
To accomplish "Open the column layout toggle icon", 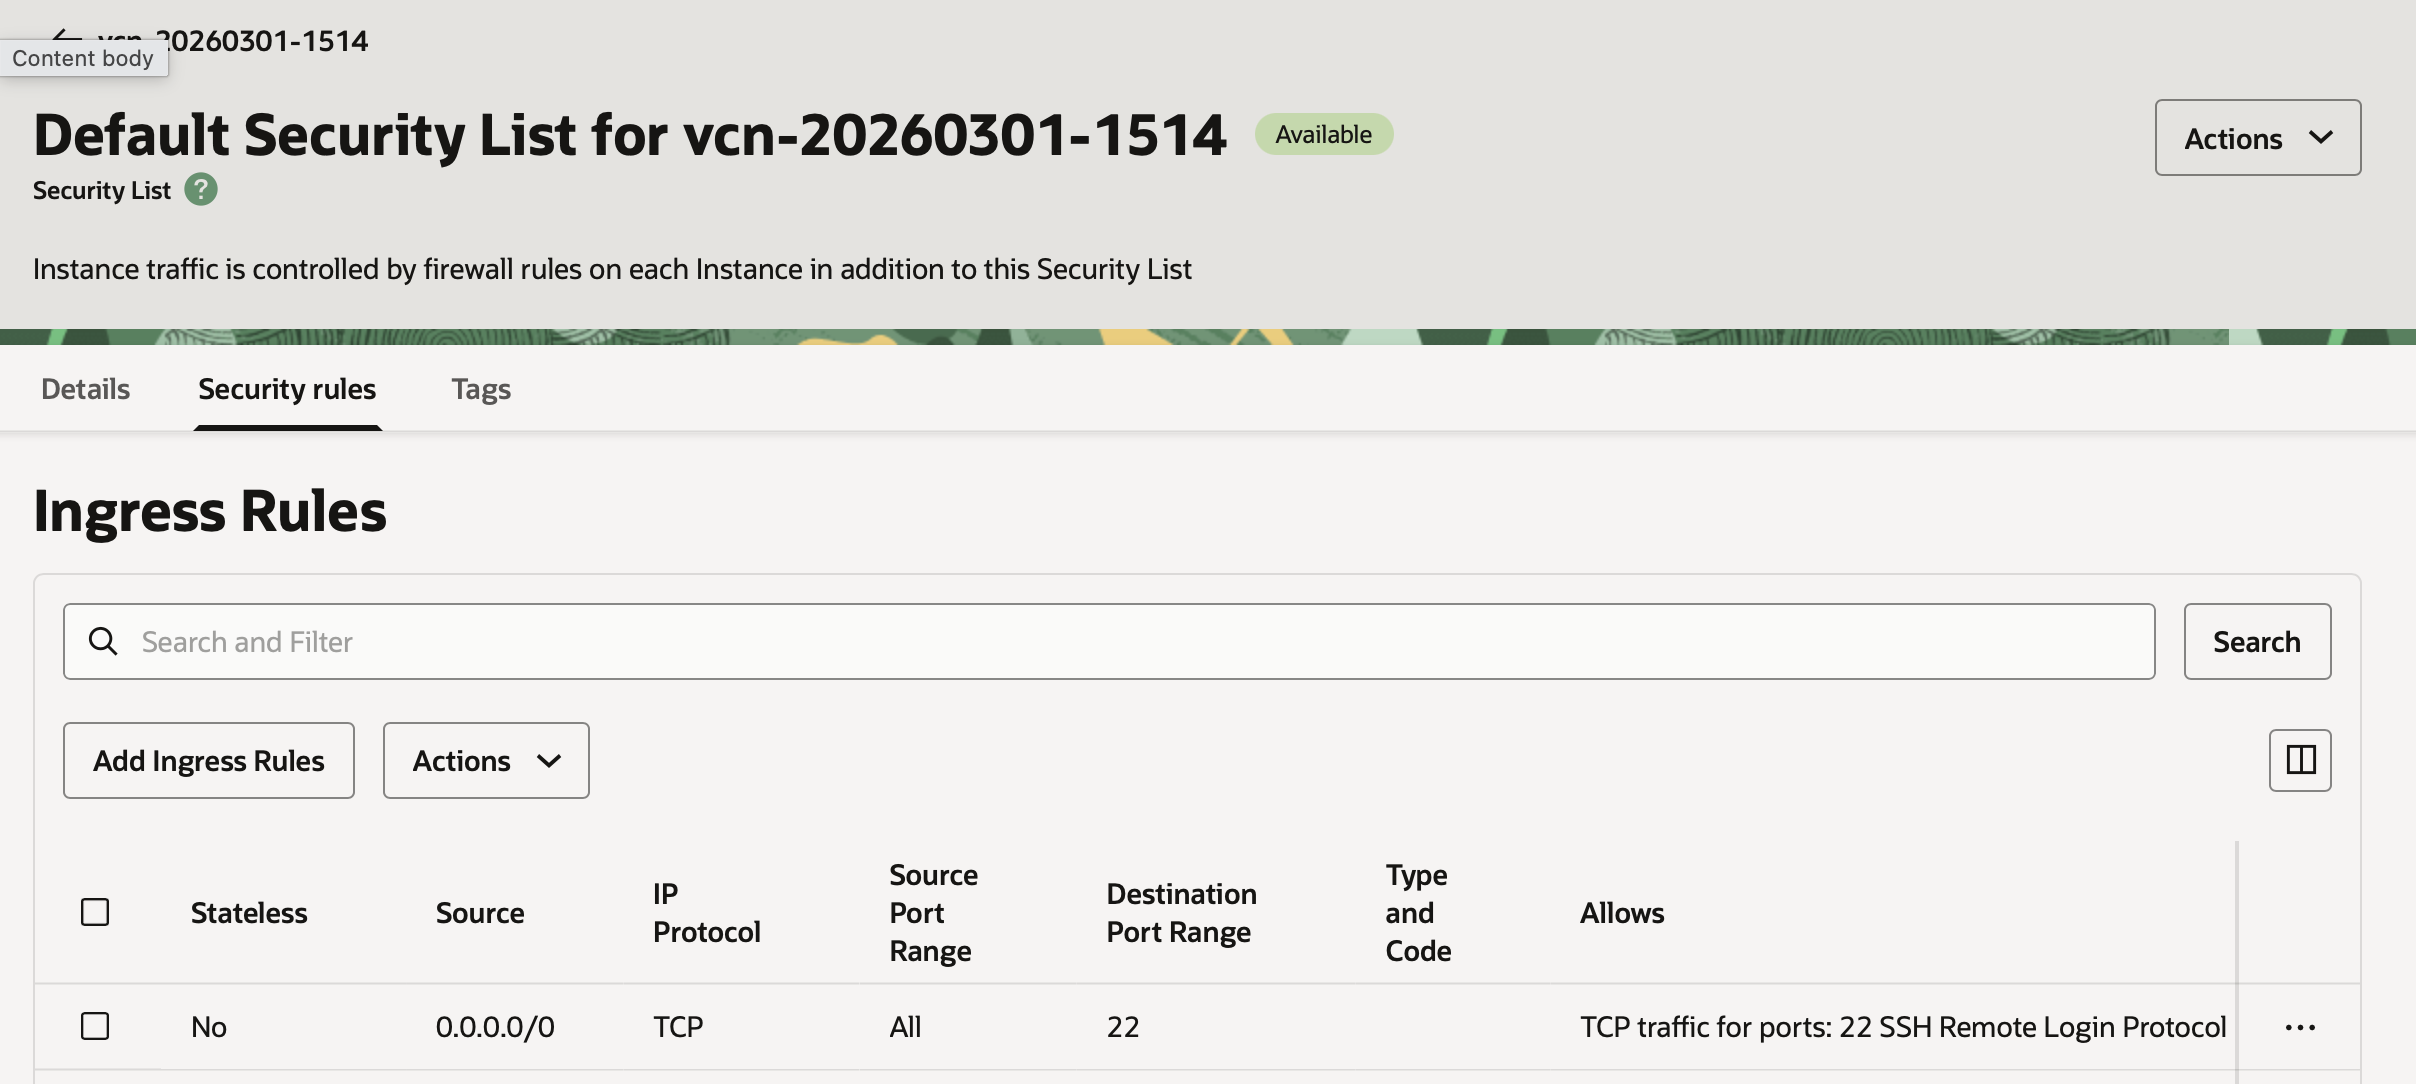I will 2300,760.
